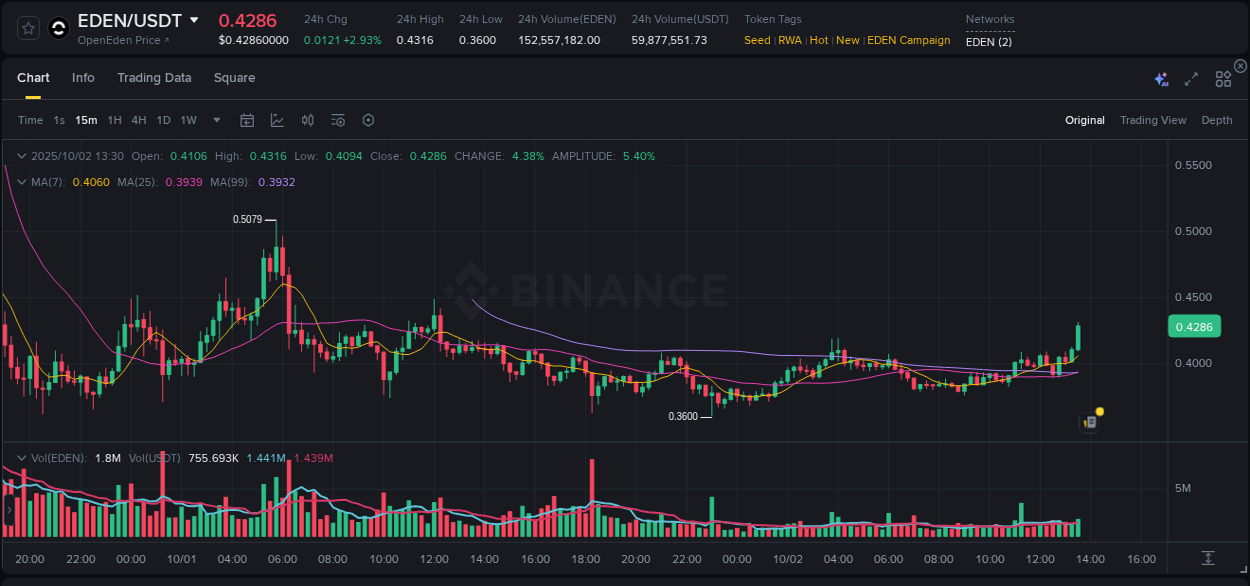Click the candlestick style icon

tap(307, 120)
